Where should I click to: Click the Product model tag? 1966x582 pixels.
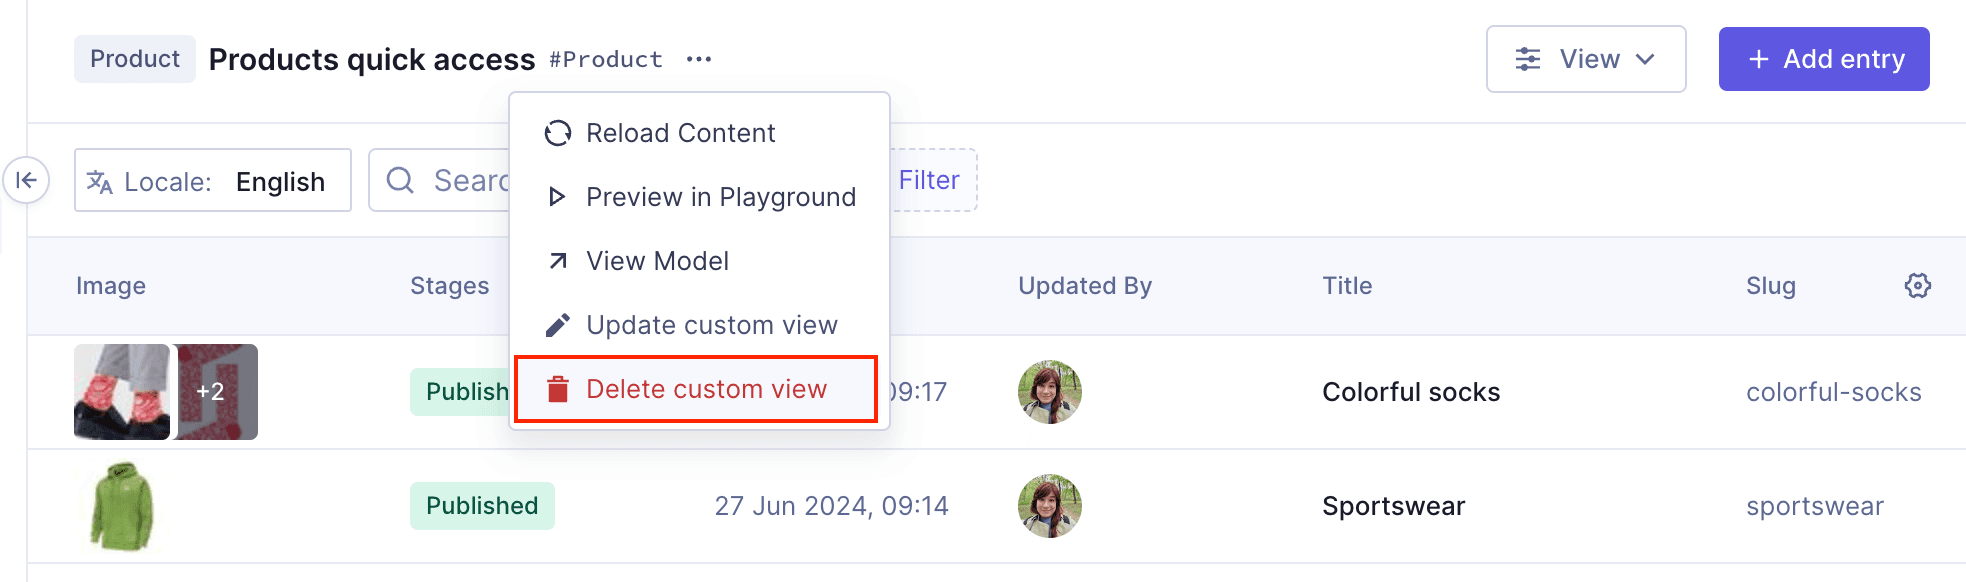(x=135, y=59)
